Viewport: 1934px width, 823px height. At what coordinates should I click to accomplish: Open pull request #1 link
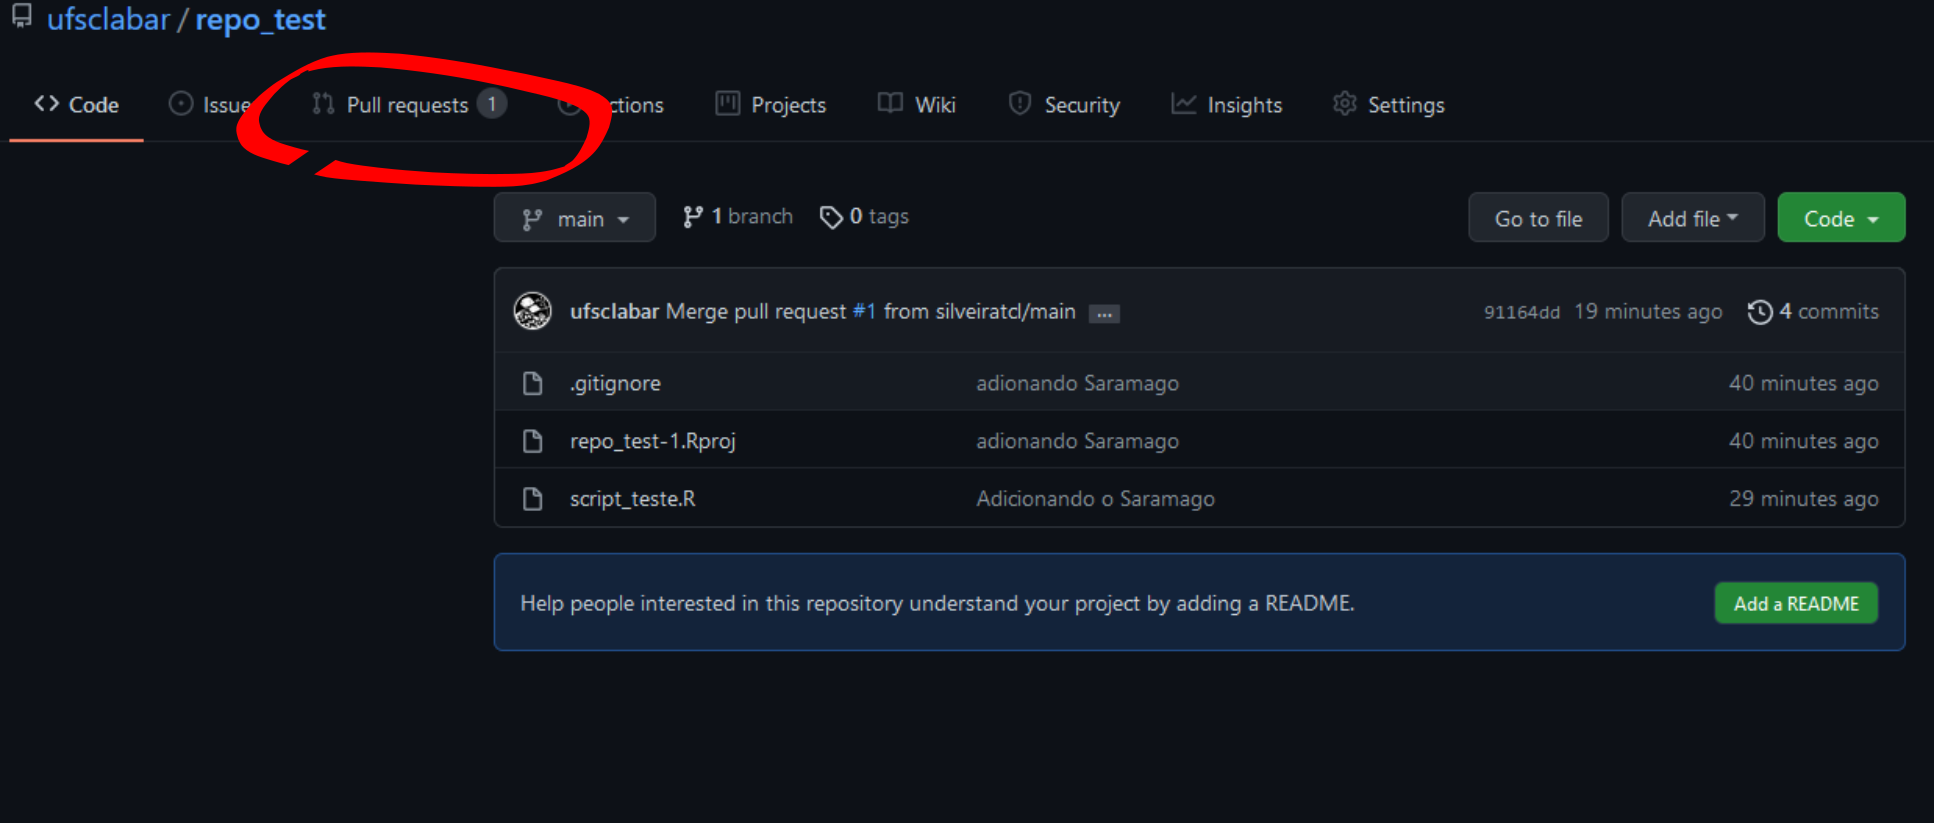(x=864, y=311)
